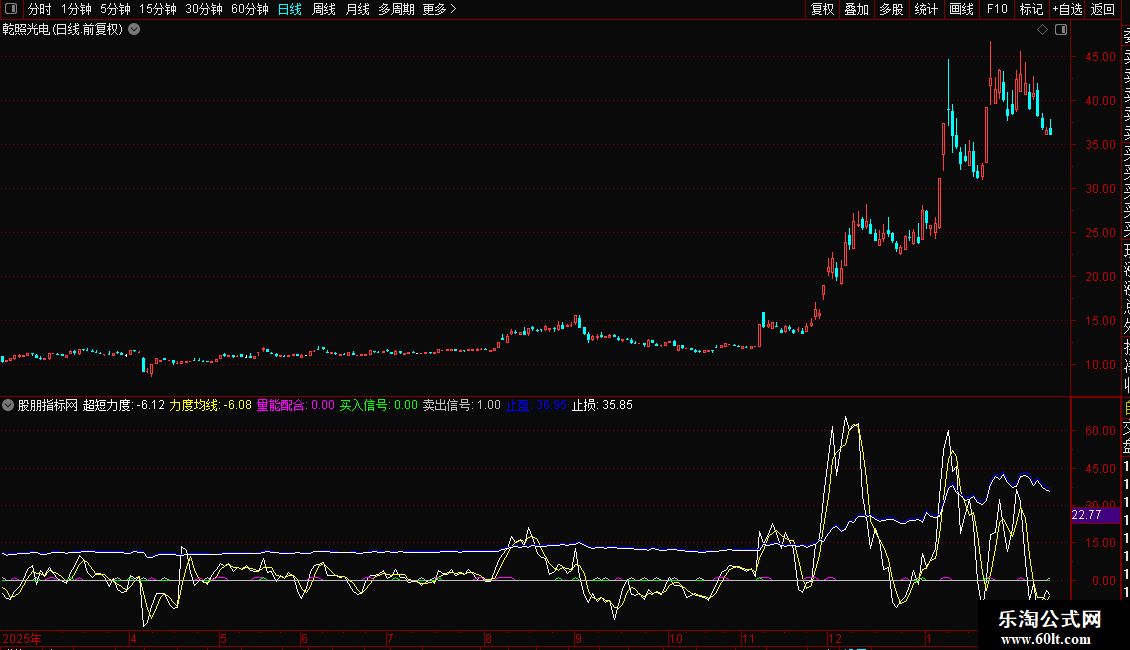
Task: Click 超短力度 indicator value label
Action: click(x=123, y=405)
